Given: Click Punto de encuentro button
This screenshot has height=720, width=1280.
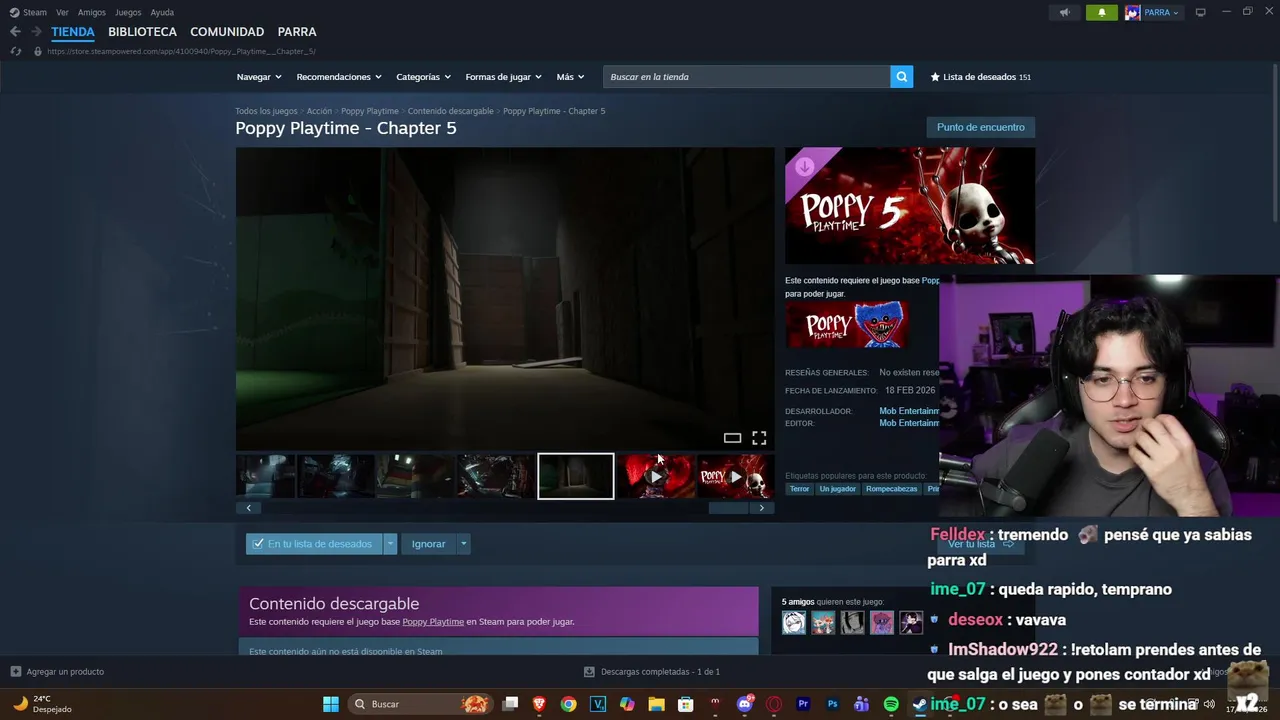Looking at the screenshot, I should pos(980,127).
